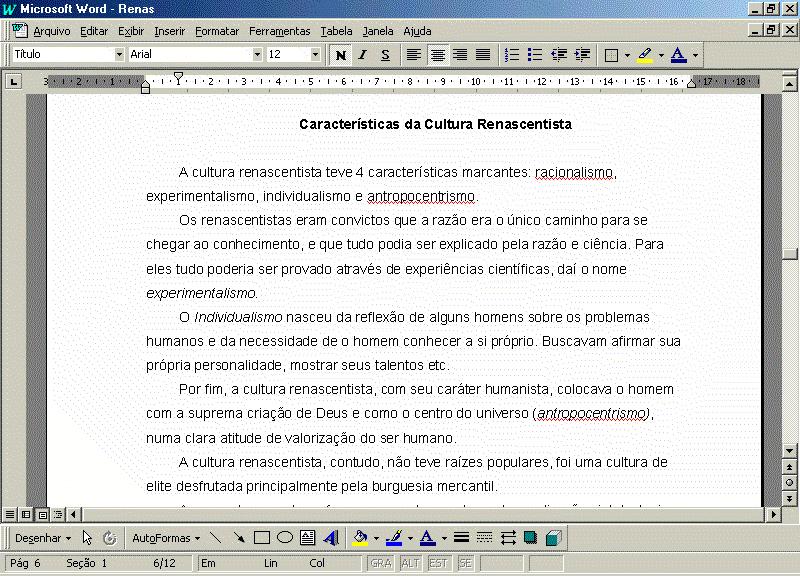Image resolution: width=800 pixels, height=576 pixels.
Task: Open line color dropdown arrow
Action: (410, 538)
